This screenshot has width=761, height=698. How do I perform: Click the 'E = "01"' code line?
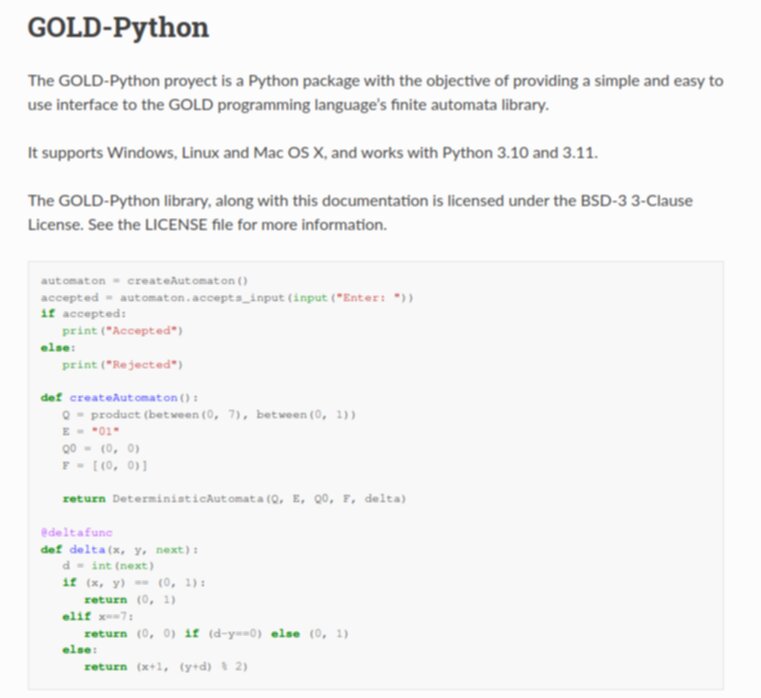click(91, 431)
